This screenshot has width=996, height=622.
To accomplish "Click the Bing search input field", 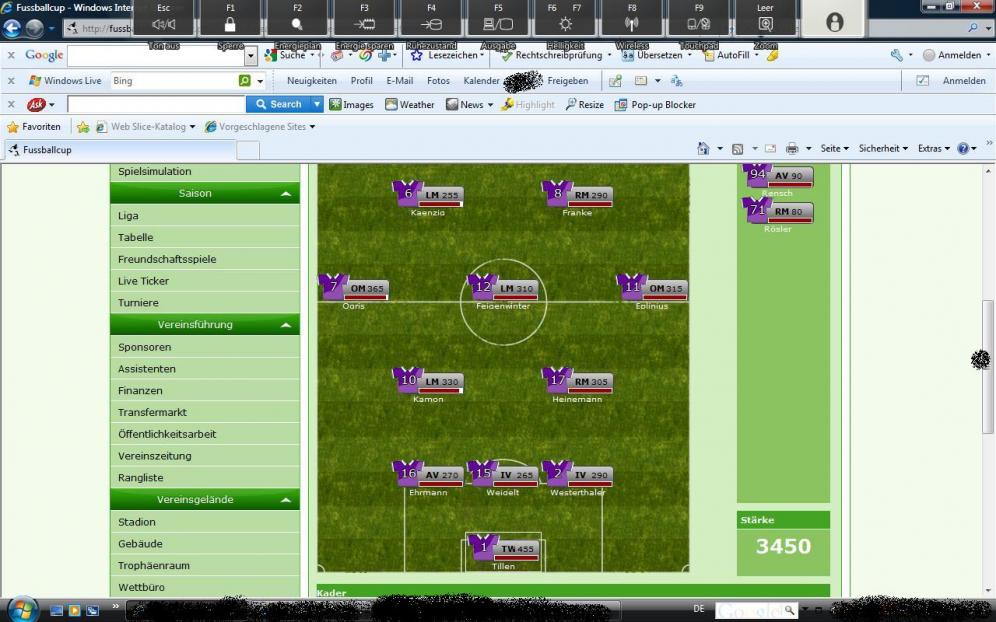I will pos(172,81).
